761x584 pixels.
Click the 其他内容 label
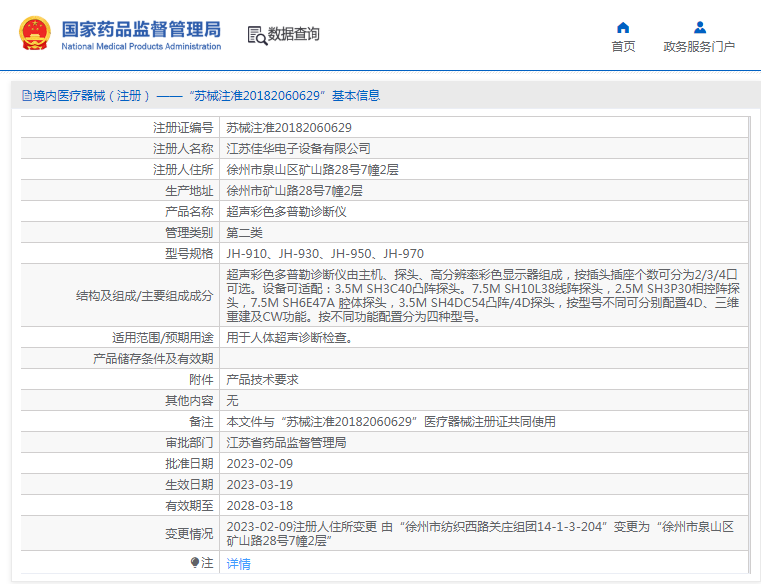(x=189, y=400)
